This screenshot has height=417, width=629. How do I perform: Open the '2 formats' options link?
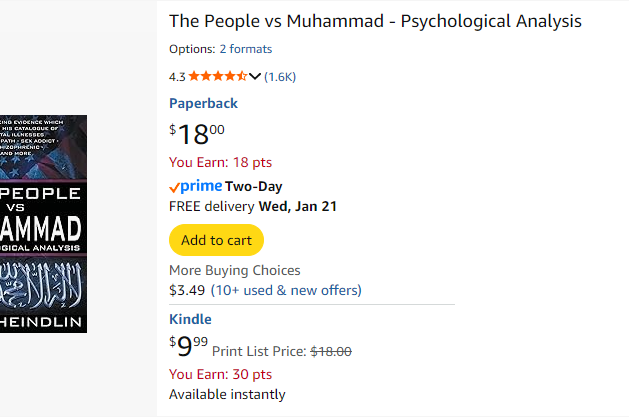(x=245, y=49)
